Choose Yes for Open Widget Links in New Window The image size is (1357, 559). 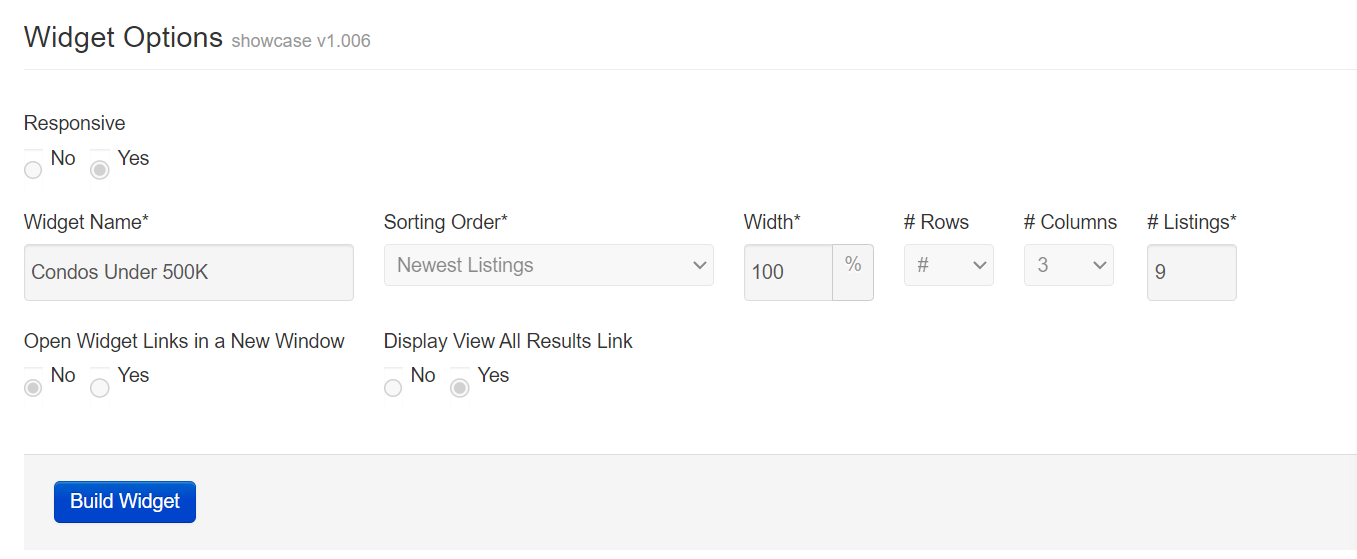coord(100,388)
